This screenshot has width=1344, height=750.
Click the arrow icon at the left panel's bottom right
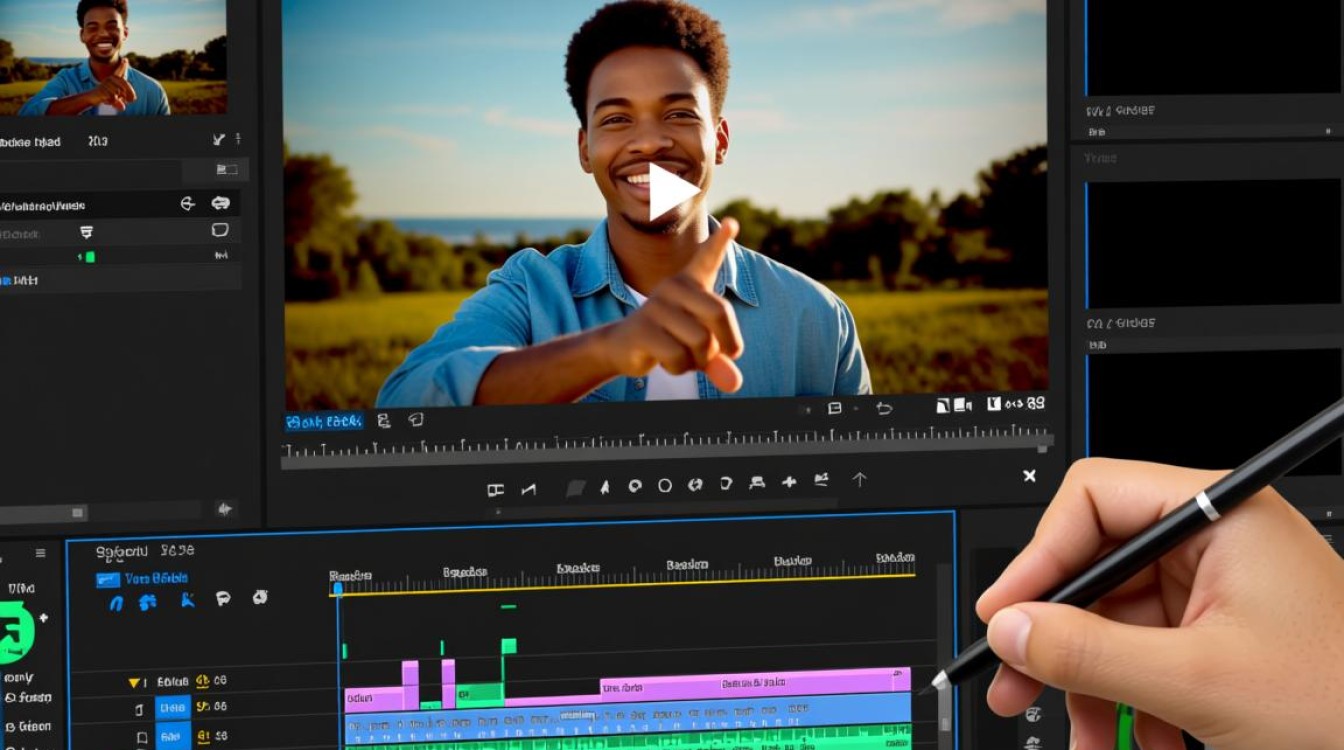point(224,509)
